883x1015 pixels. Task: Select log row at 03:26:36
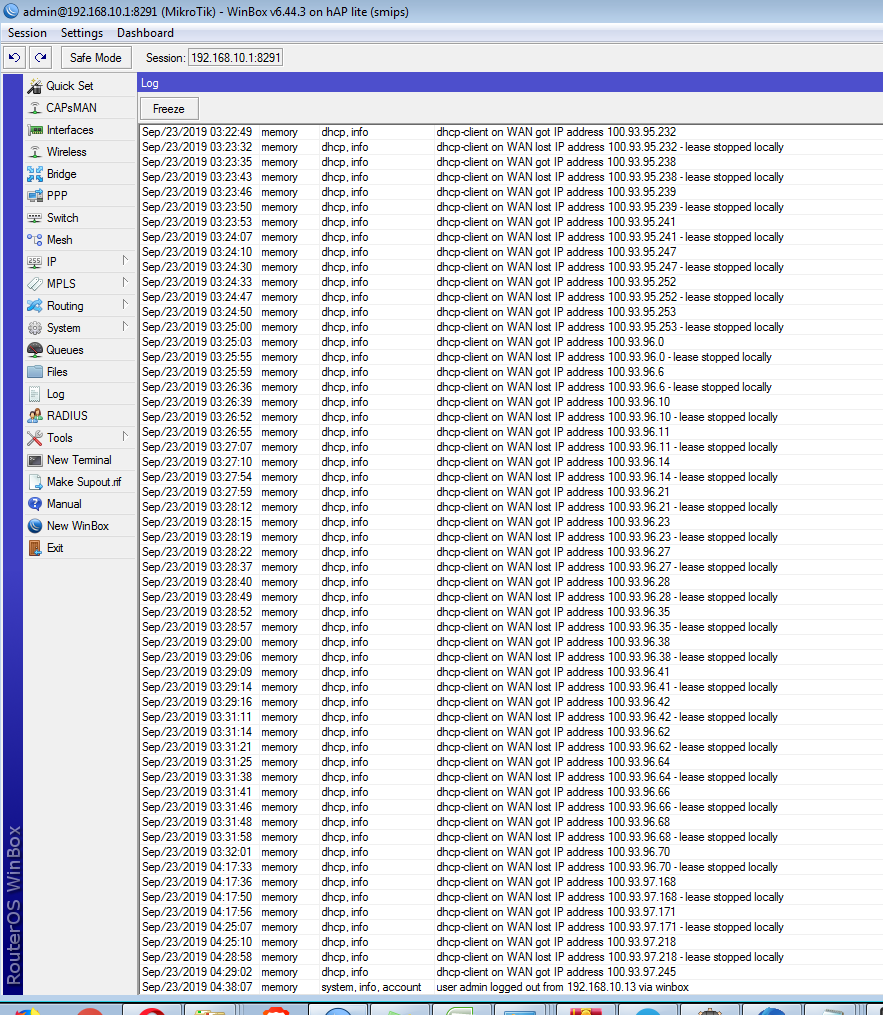click(x=511, y=387)
